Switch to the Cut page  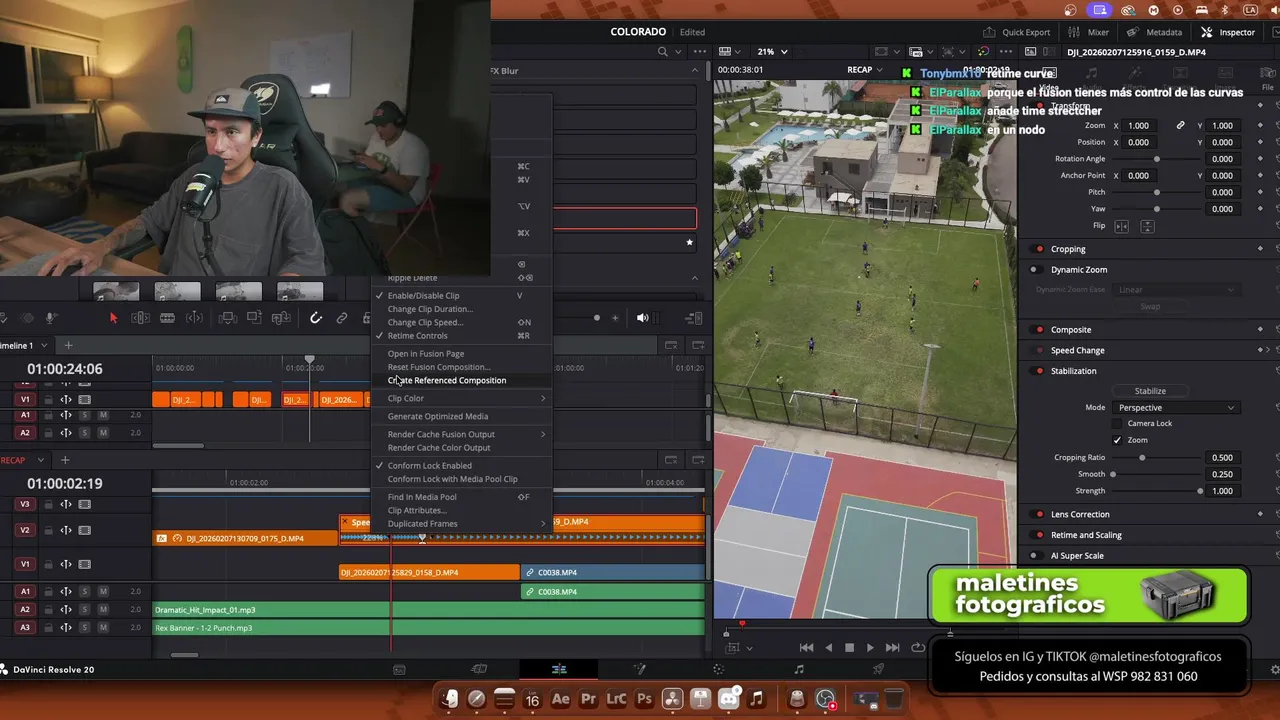point(479,669)
